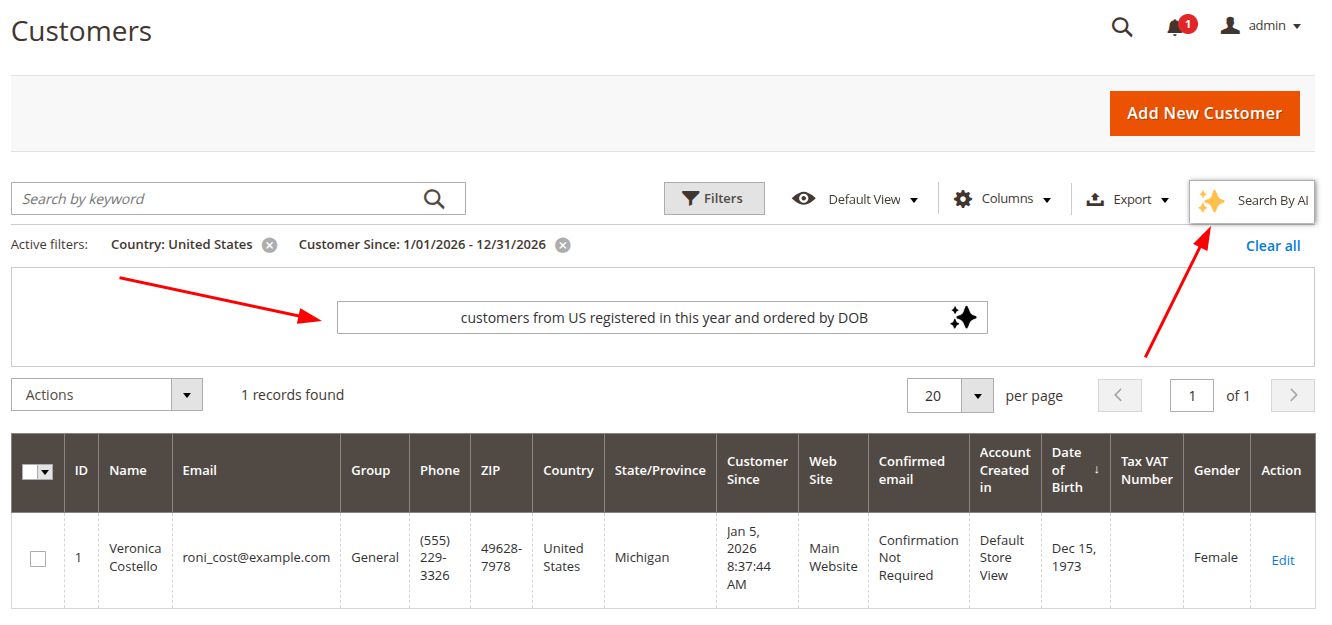Sort by Name column header
Image resolution: width=1332 pixels, height=625 pixels.
135,471
